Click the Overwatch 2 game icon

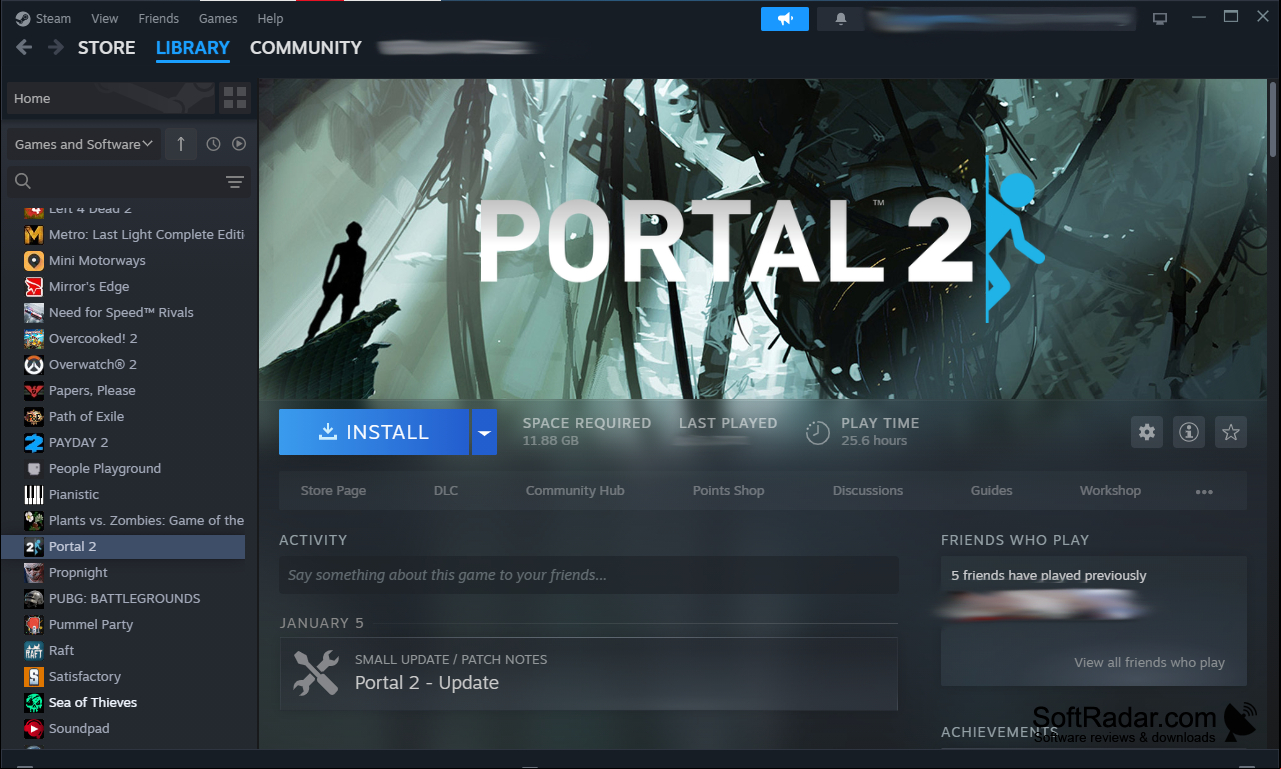[x=34, y=364]
